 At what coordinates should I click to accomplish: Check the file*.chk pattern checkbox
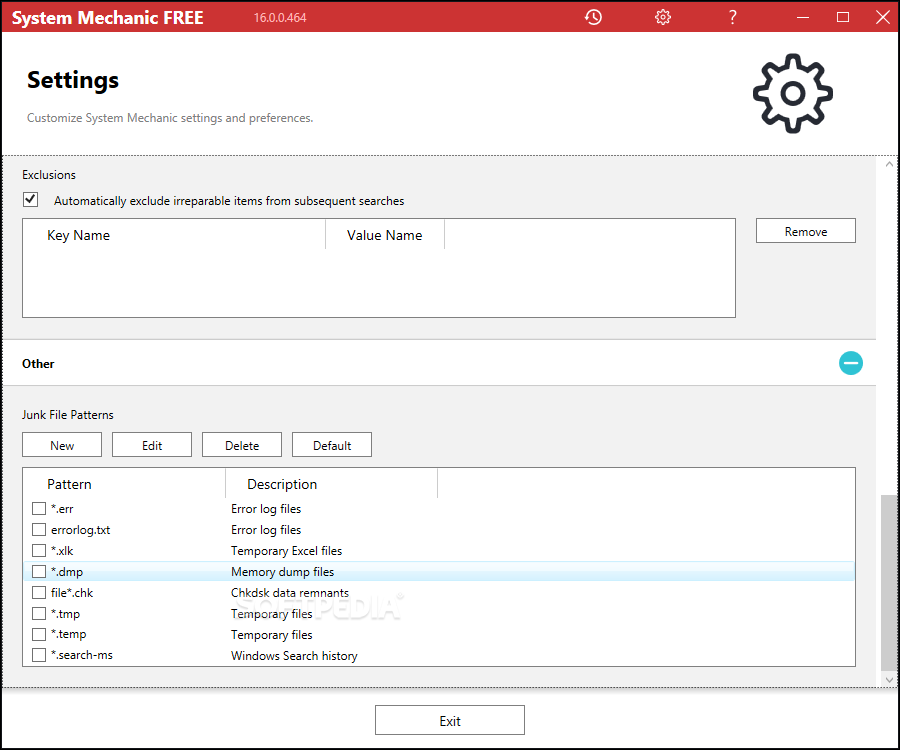pyautogui.click(x=39, y=592)
